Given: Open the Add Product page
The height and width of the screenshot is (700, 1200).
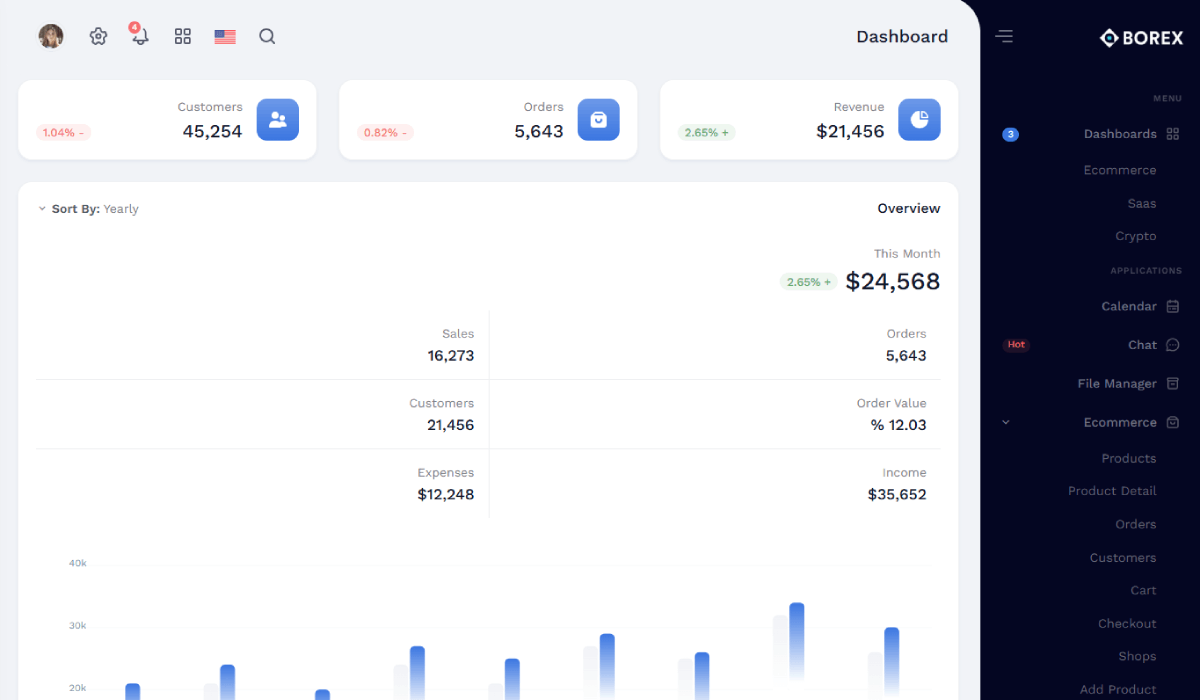Looking at the screenshot, I should coord(1118,689).
